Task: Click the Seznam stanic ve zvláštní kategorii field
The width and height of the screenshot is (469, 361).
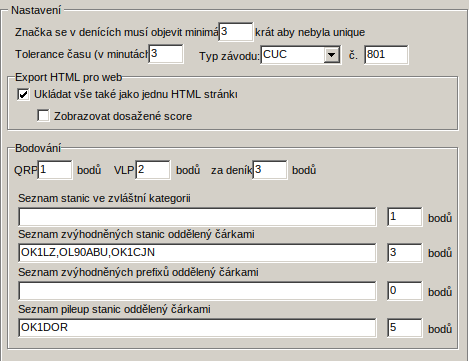Action: (197, 217)
